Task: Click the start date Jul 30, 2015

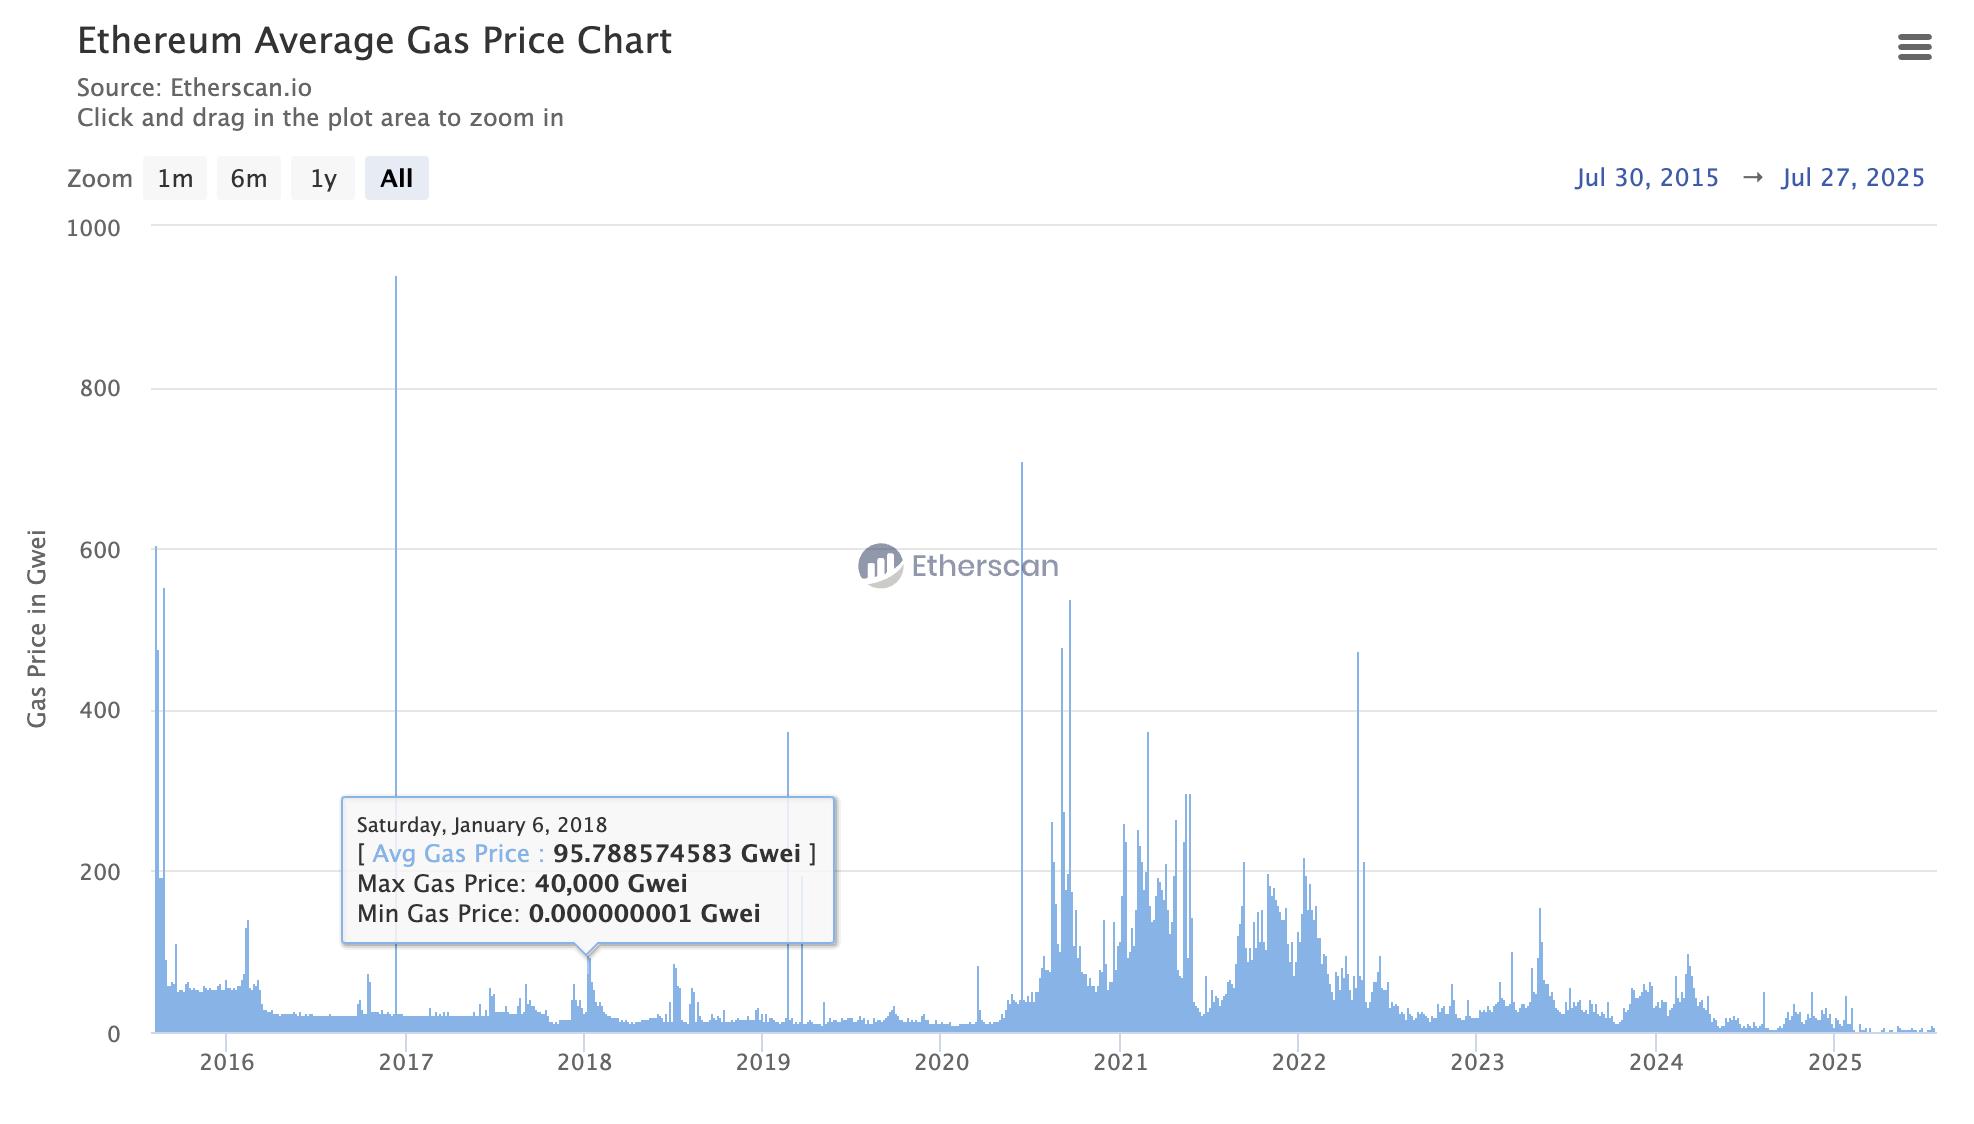Action: click(1646, 177)
